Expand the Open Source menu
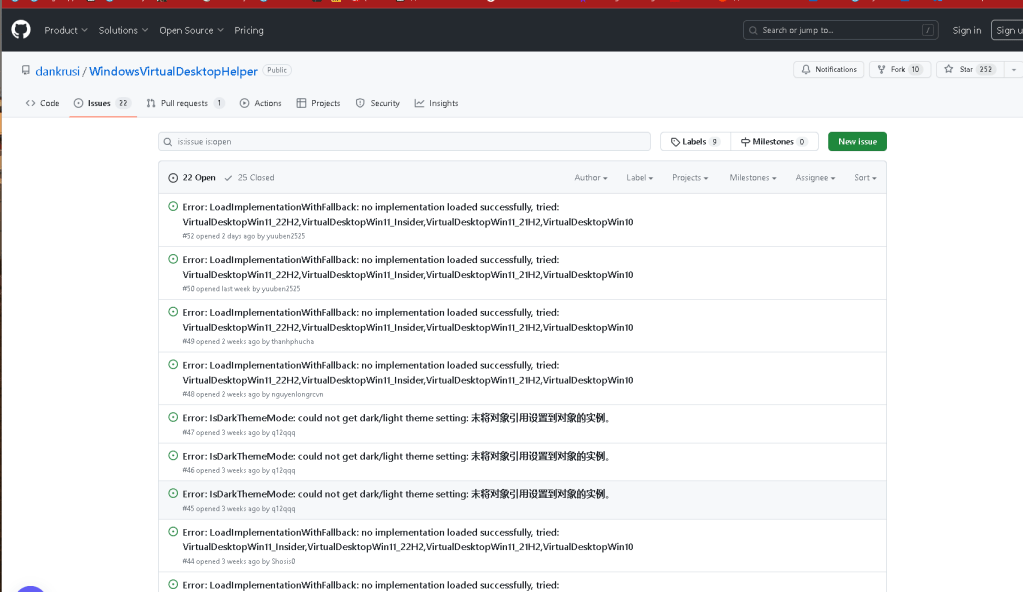1023x592 pixels. (191, 30)
